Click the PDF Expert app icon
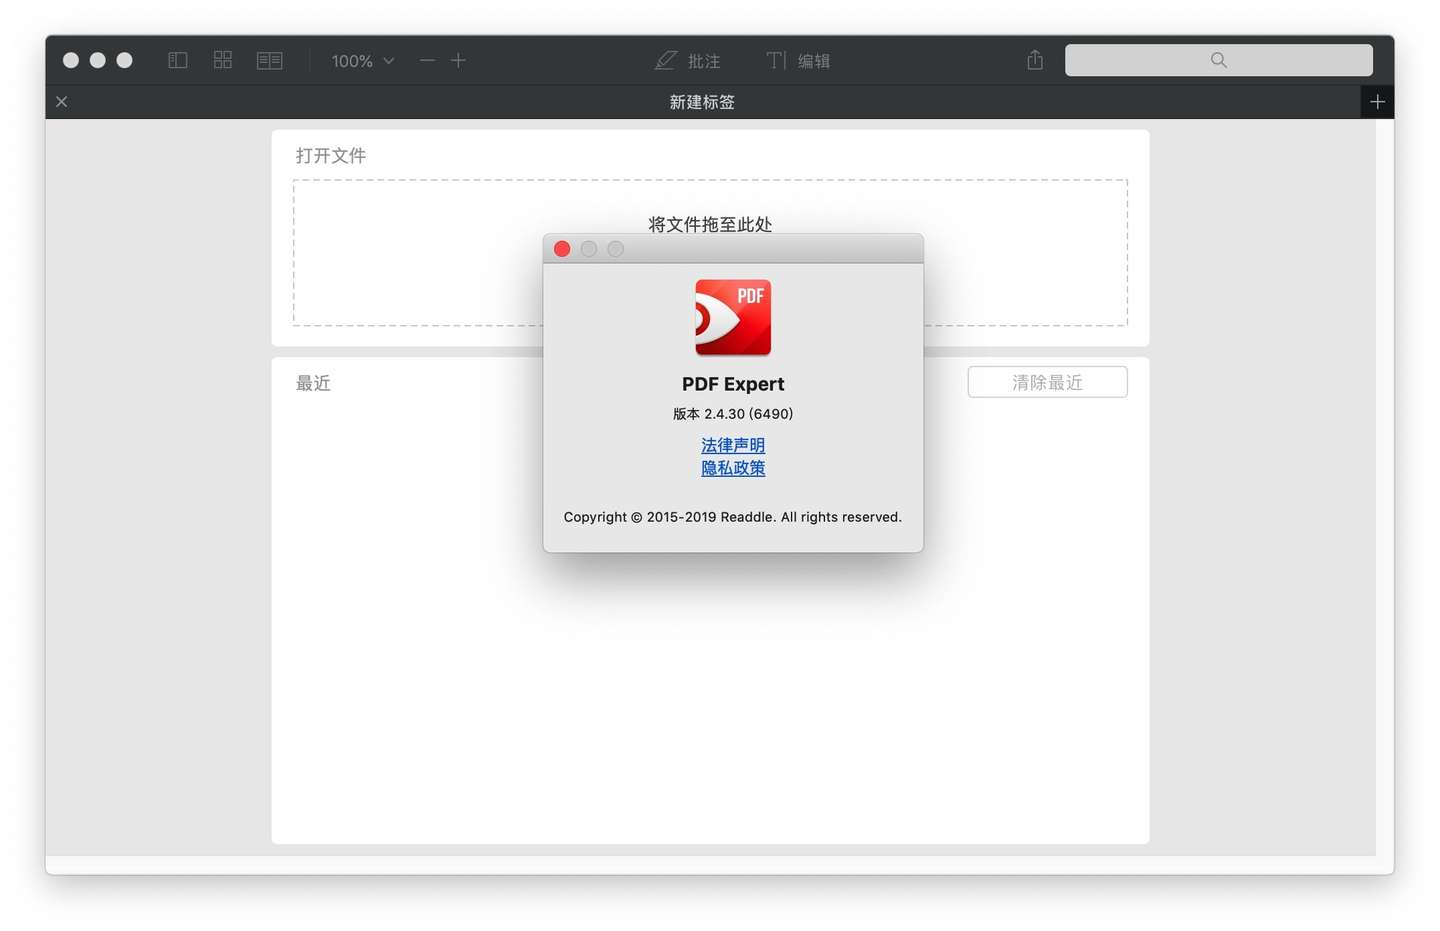 point(733,317)
